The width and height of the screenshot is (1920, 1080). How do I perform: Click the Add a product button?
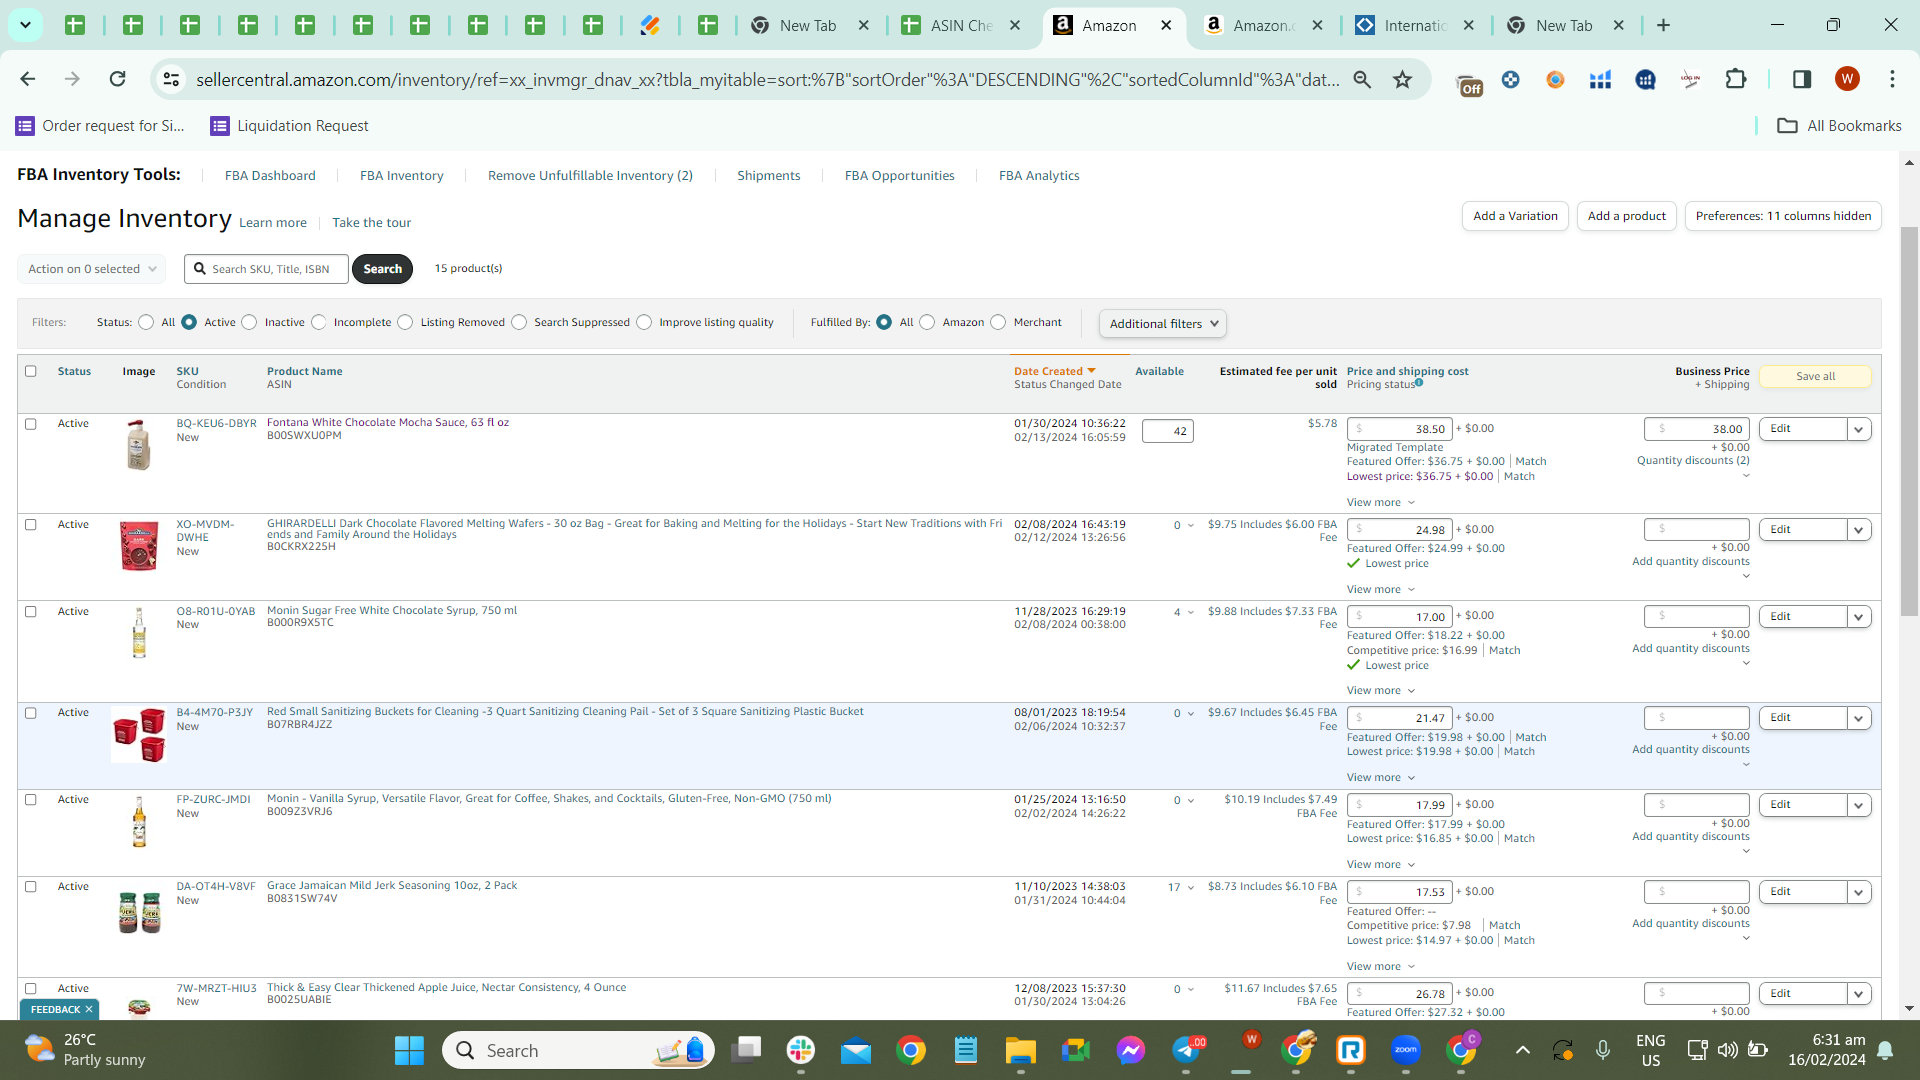pyautogui.click(x=1627, y=216)
